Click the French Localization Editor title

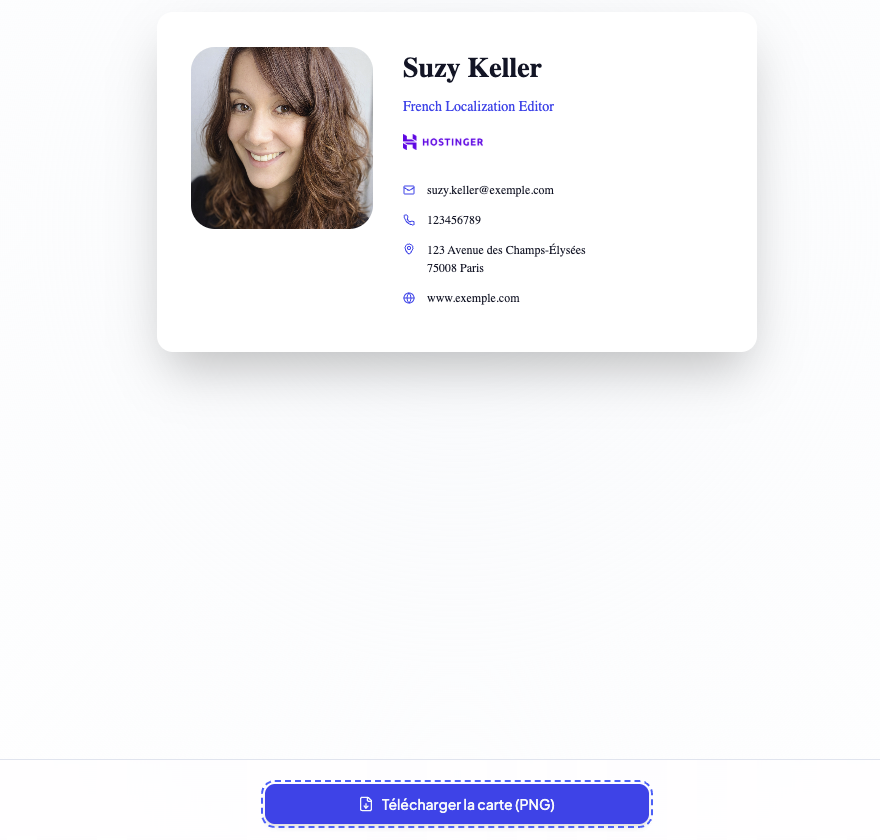[x=478, y=106]
